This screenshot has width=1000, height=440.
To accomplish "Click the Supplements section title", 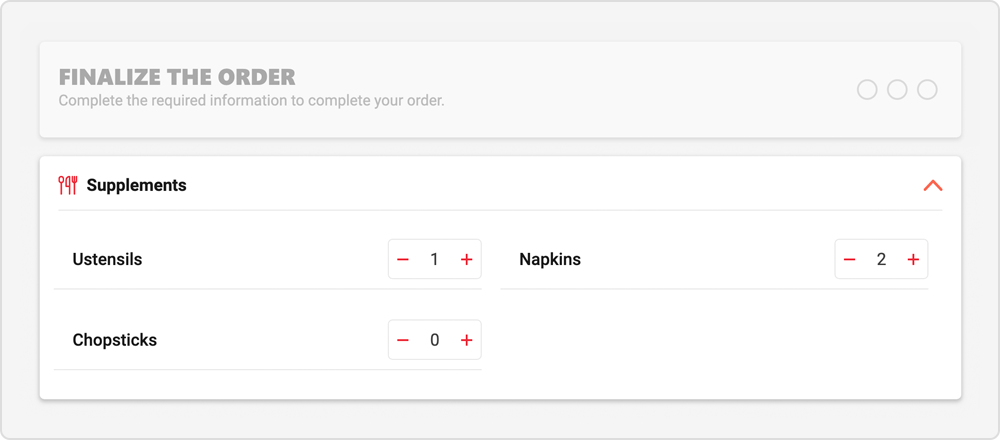I will tap(136, 185).
